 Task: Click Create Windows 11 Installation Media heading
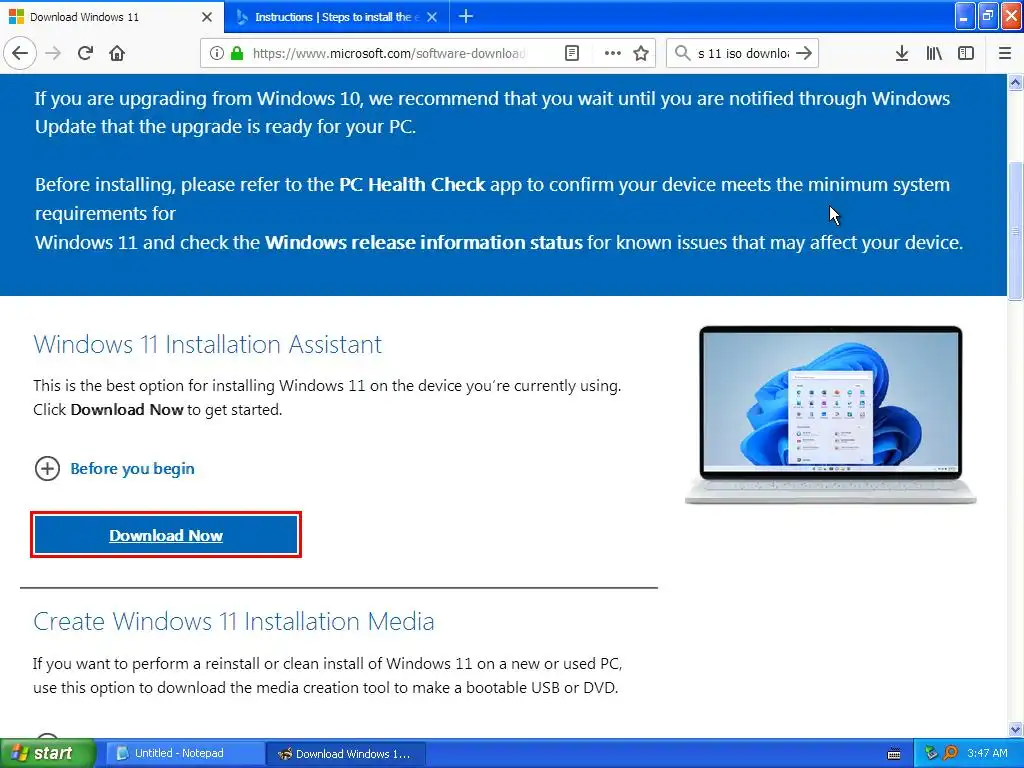click(x=234, y=621)
